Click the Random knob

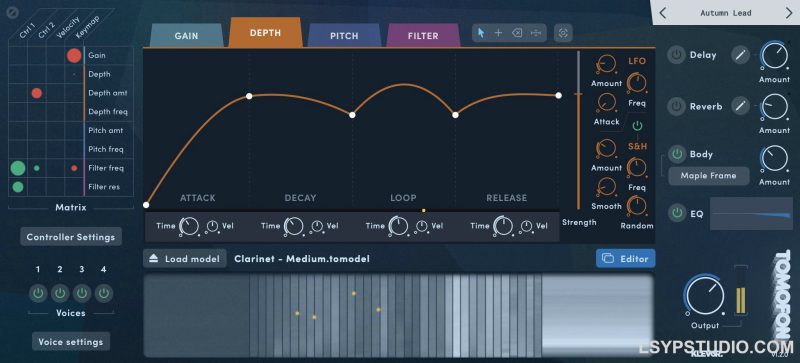coord(636,206)
